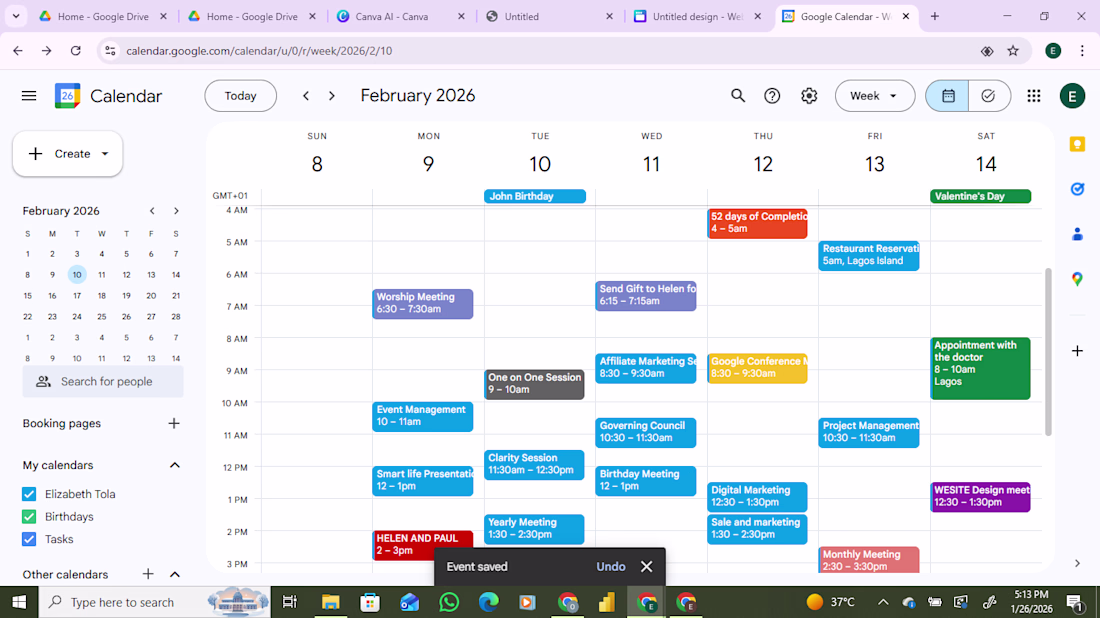Open WhatsApp from taskbar
This screenshot has width=1100, height=618.
point(449,602)
